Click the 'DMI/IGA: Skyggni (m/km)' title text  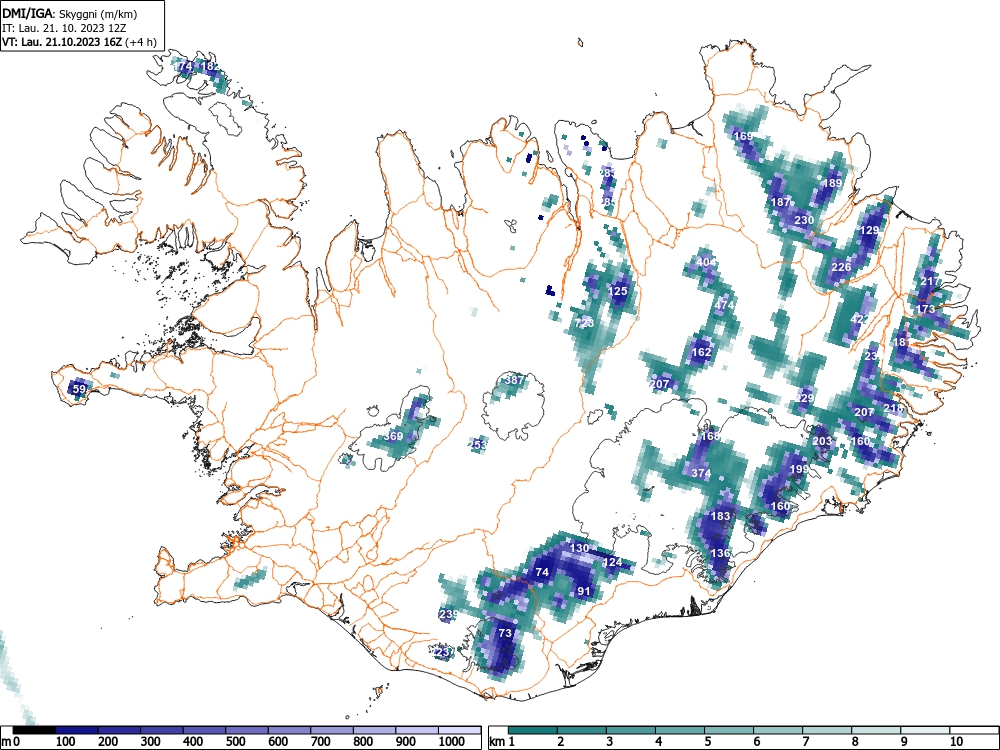click(x=70, y=13)
